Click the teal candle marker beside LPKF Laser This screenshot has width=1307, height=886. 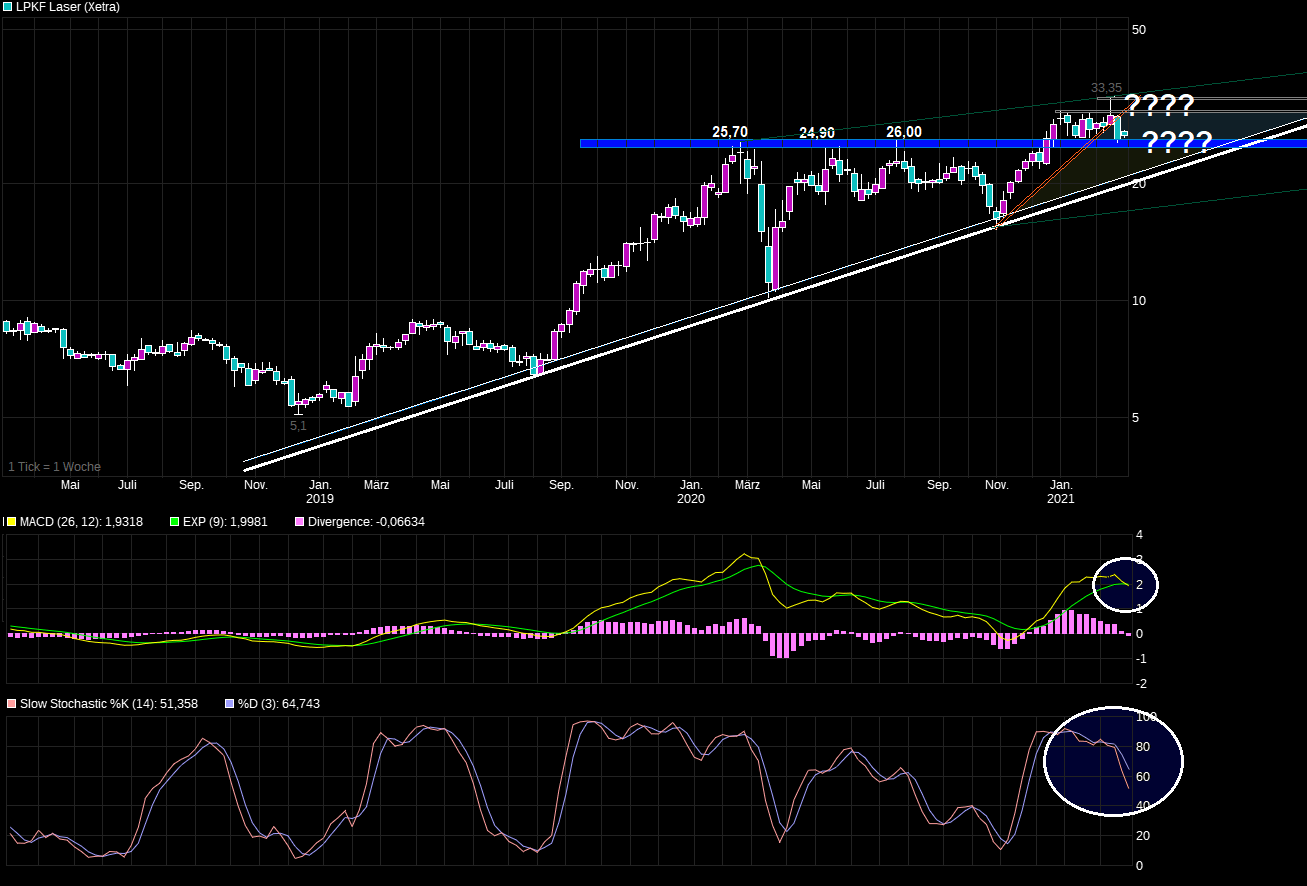click(8, 7)
